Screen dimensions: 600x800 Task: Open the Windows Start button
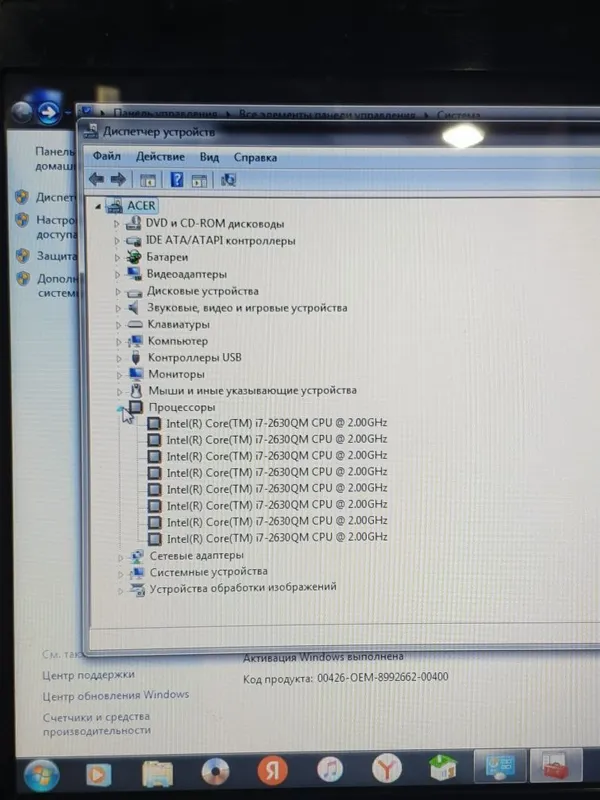point(42,775)
